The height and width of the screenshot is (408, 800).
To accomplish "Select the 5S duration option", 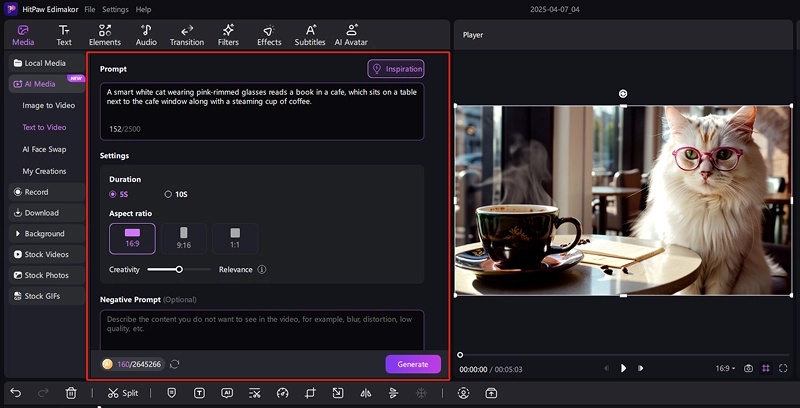I will 120,194.
